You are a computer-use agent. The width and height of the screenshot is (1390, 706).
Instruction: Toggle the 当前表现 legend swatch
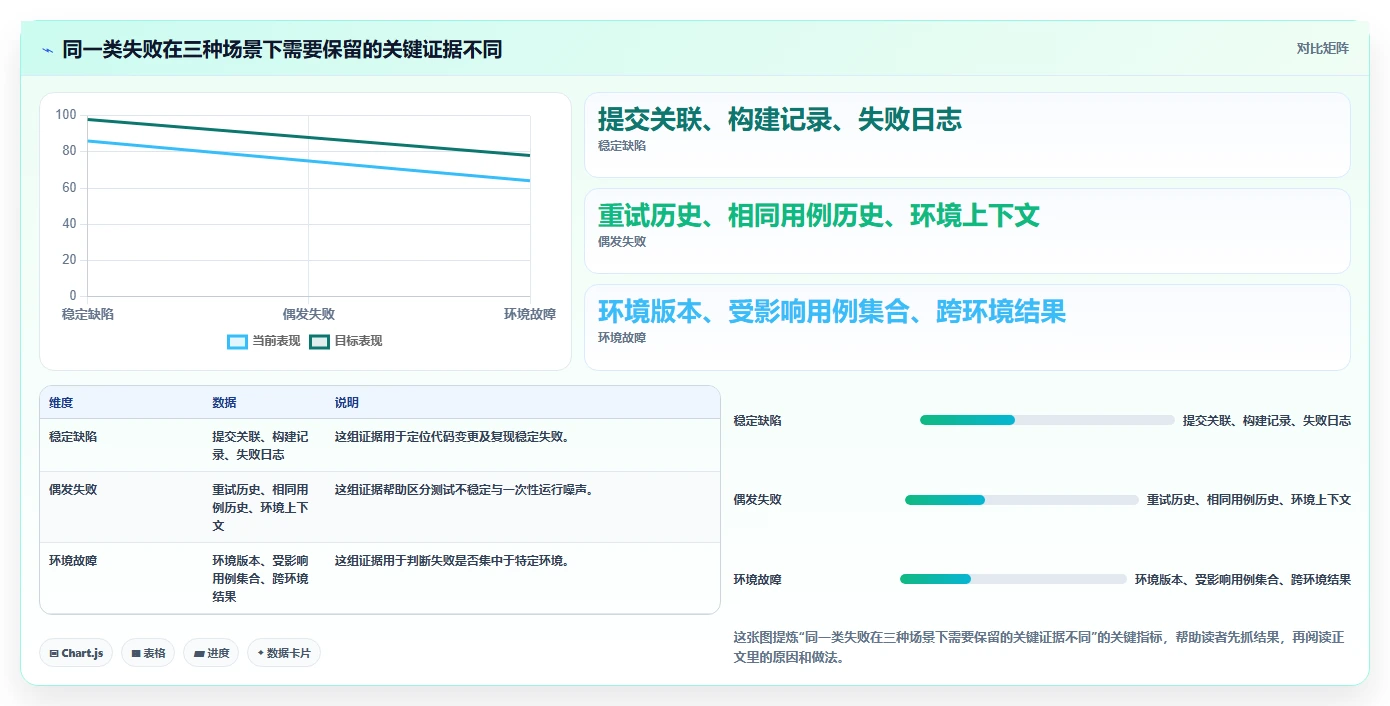coord(237,341)
